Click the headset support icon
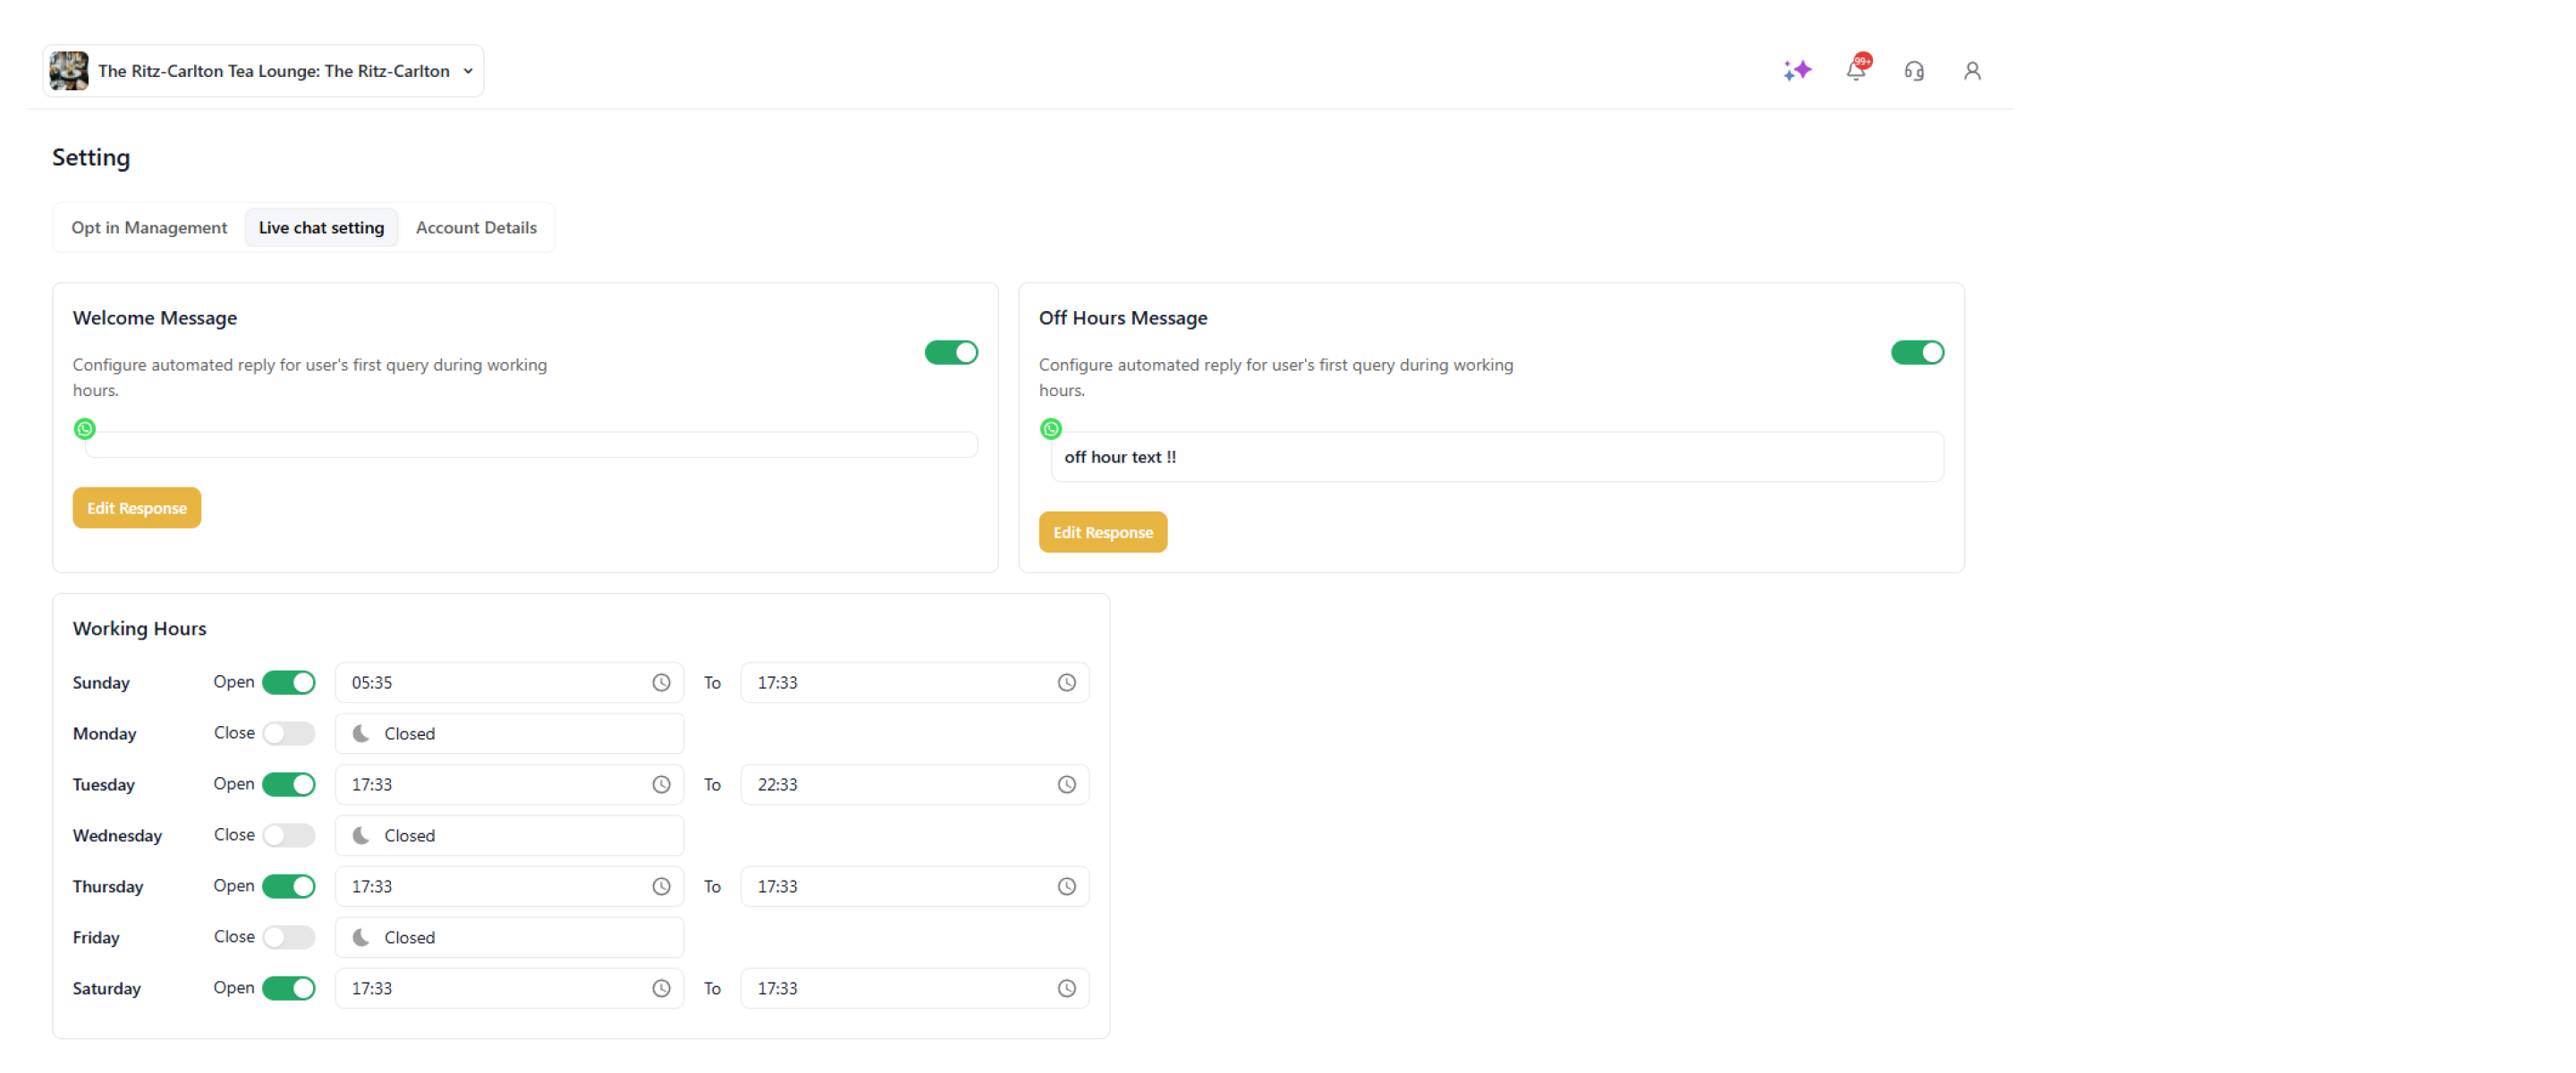Viewport: 2576px width, 1073px height. coord(1914,71)
